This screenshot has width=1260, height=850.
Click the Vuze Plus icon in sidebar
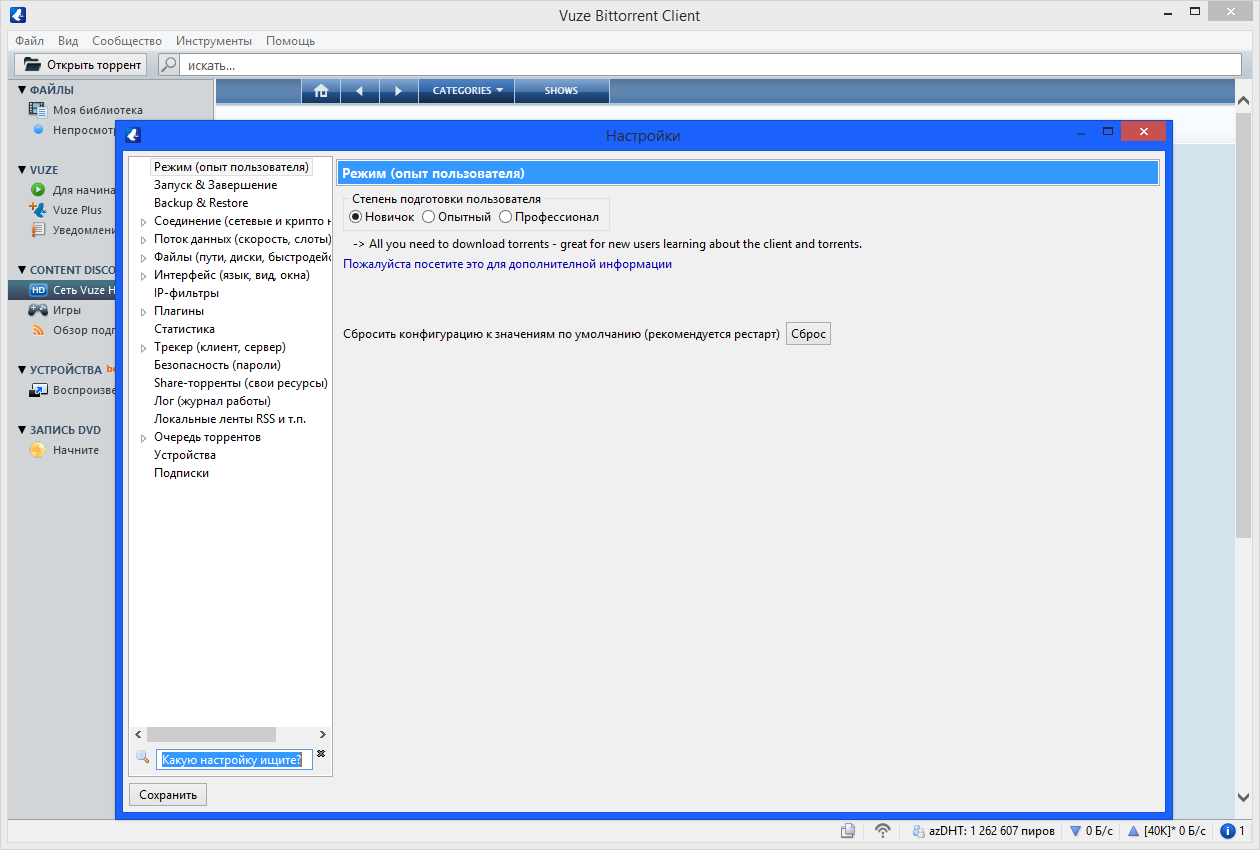tap(38, 210)
